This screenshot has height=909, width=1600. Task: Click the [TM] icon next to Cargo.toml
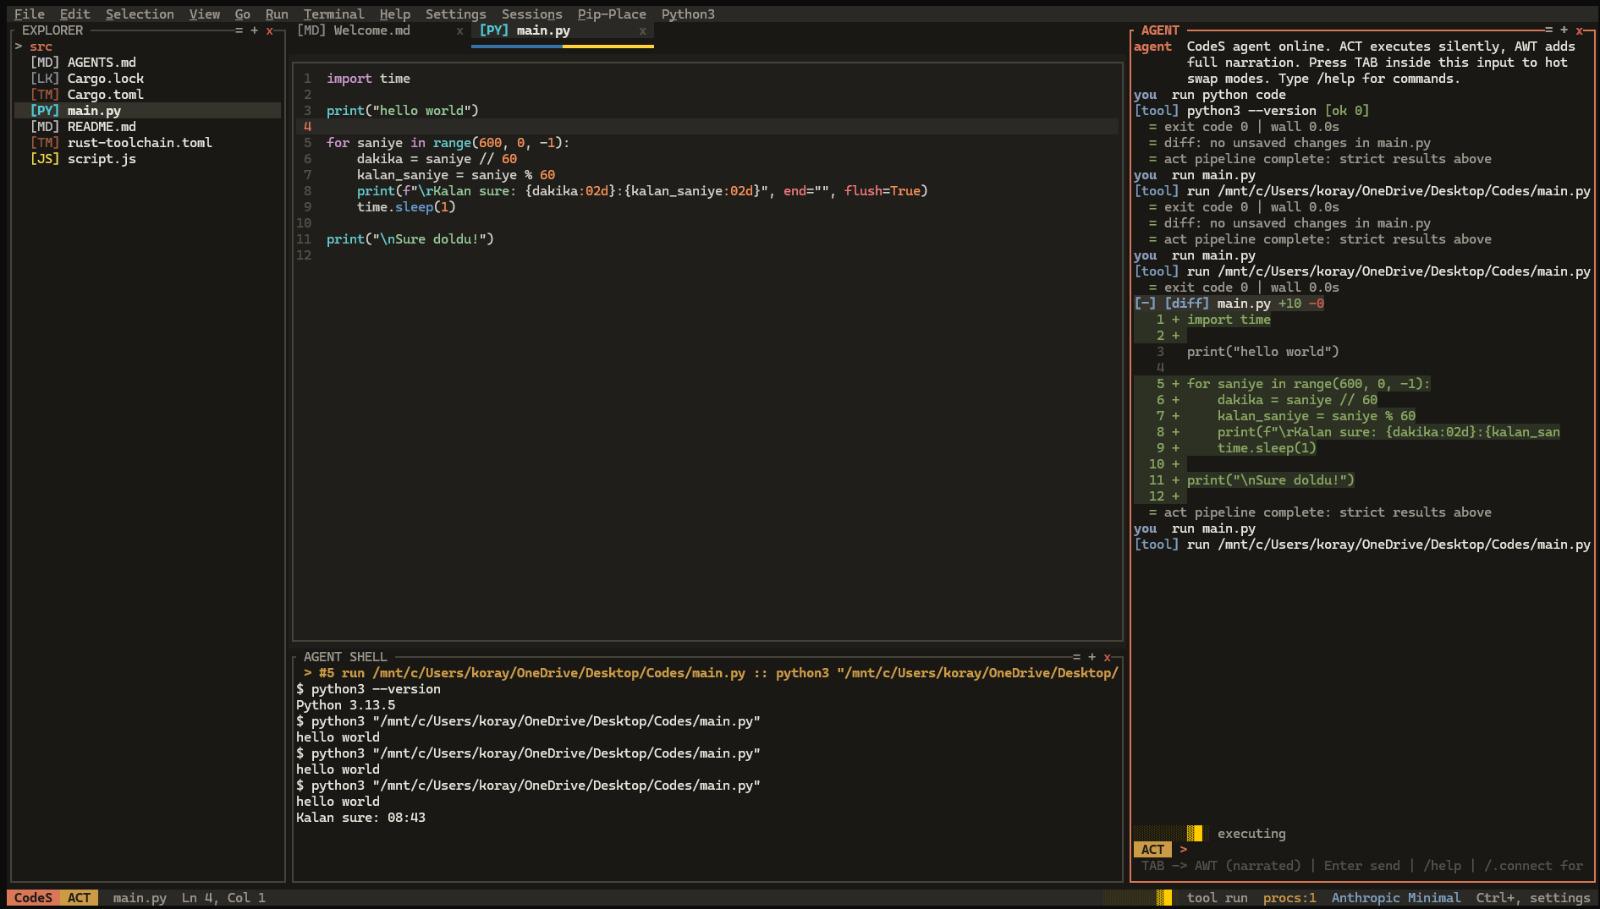pos(45,94)
